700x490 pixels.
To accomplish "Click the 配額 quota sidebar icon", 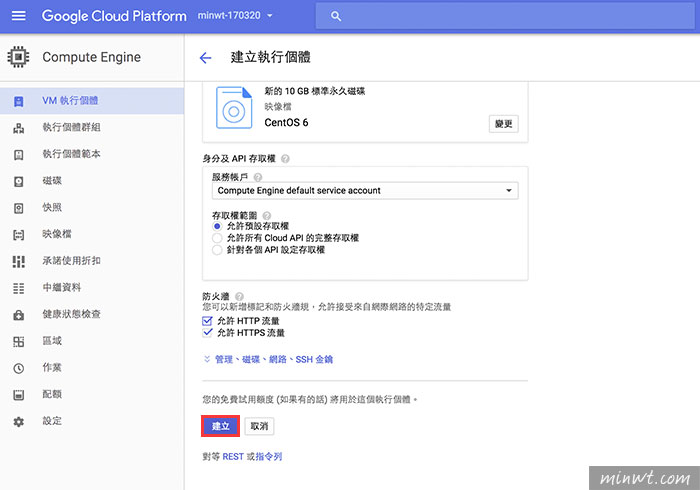I will [18, 395].
